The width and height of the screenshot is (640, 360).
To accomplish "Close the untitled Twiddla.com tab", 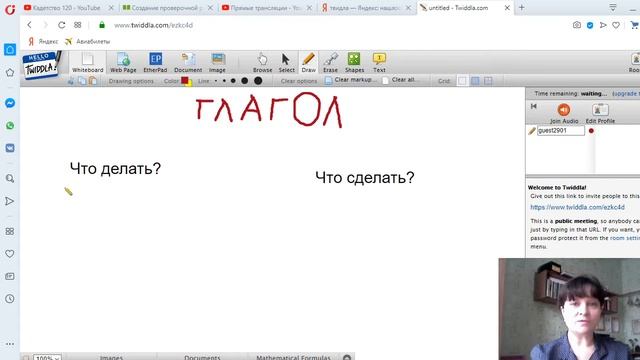I will [x=507, y=8].
